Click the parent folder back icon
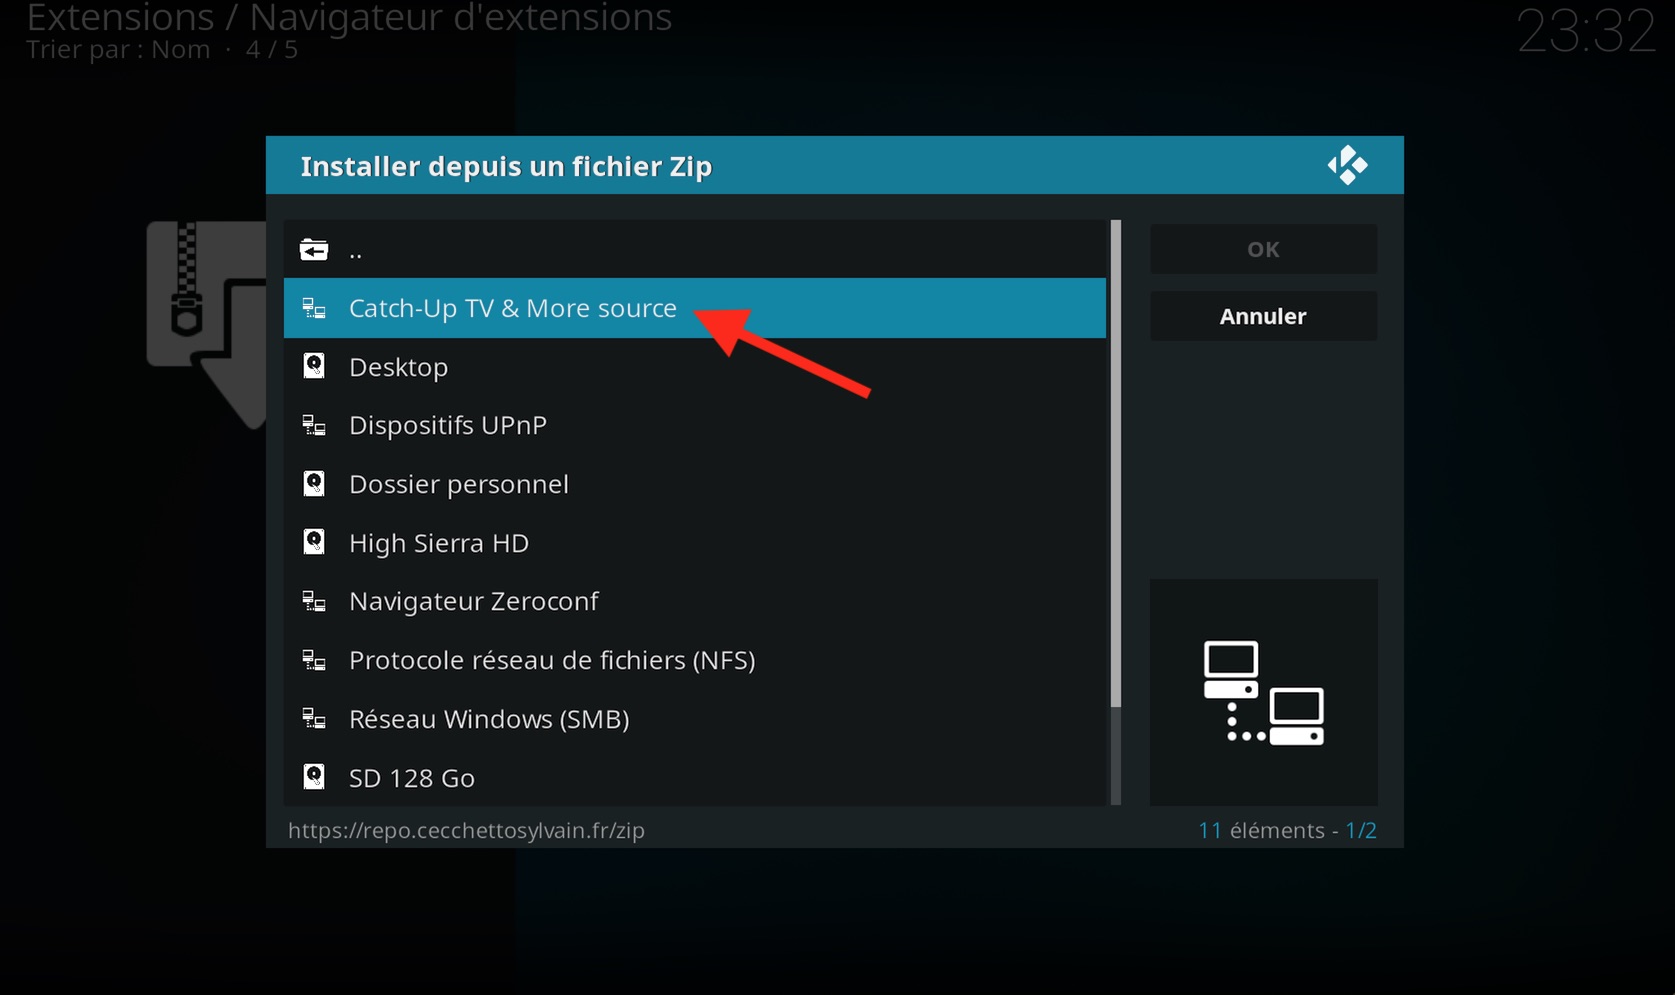Screen dimensions: 1675x995 pos(314,250)
